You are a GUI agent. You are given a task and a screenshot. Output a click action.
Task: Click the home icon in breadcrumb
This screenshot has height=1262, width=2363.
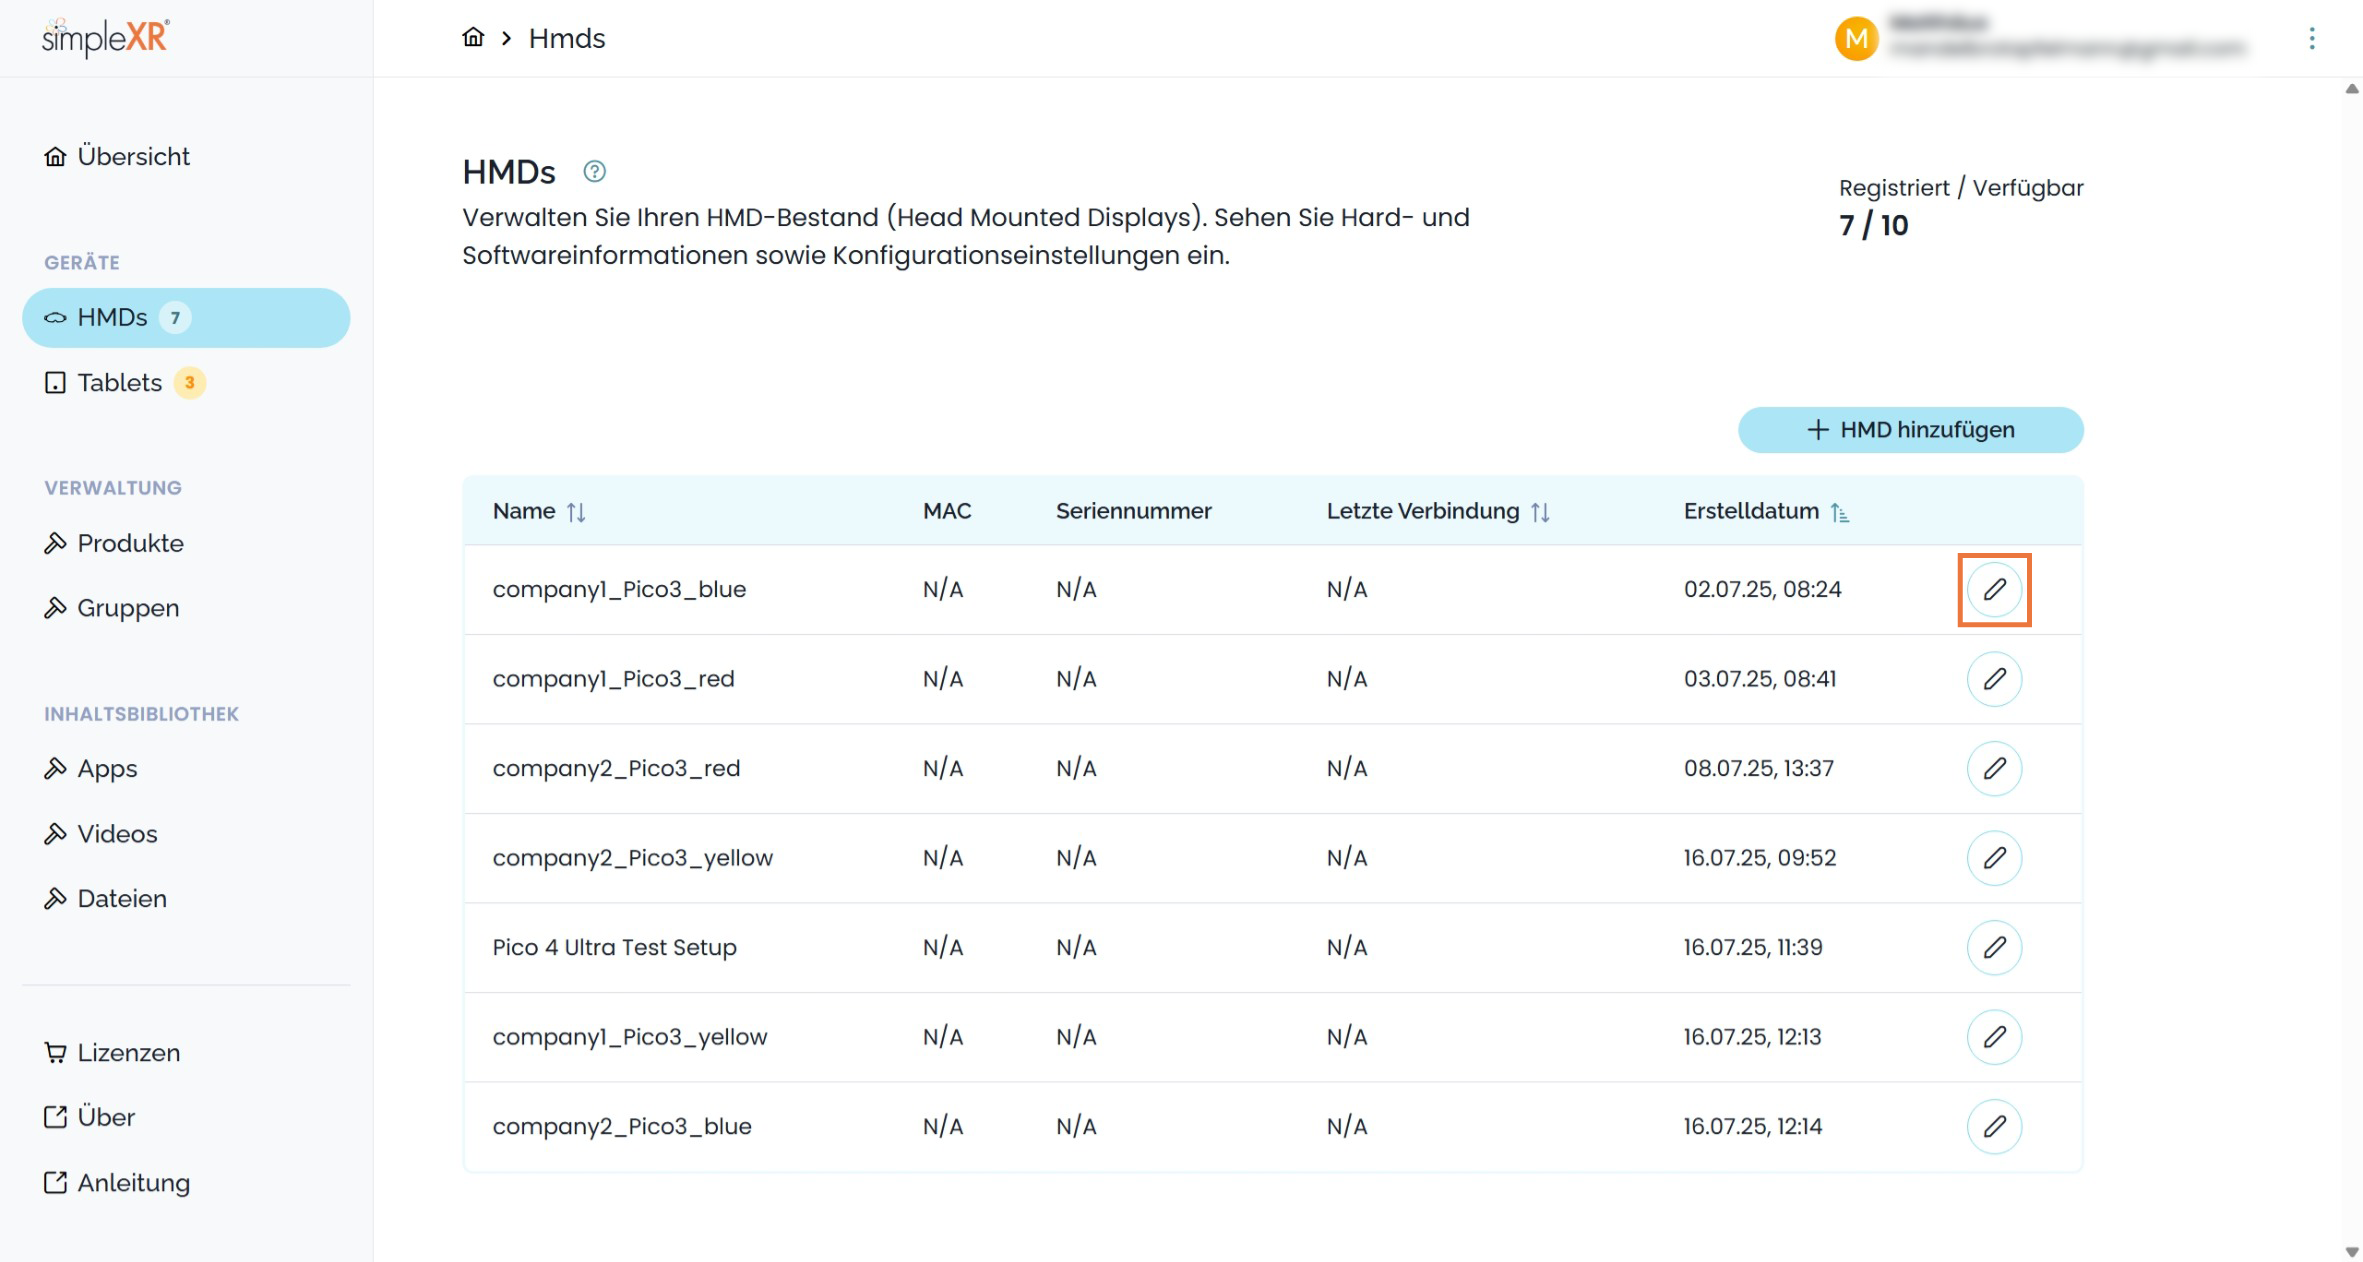(x=473, y=38)
